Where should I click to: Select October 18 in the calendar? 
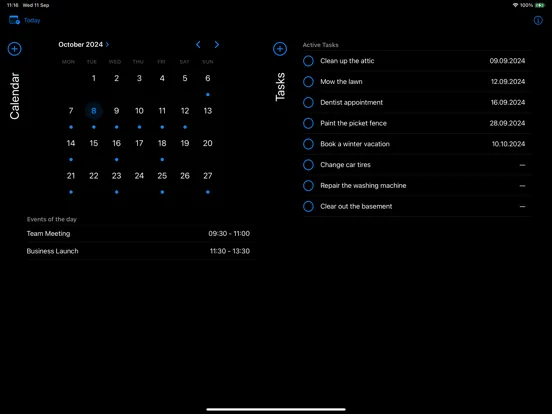162,143
